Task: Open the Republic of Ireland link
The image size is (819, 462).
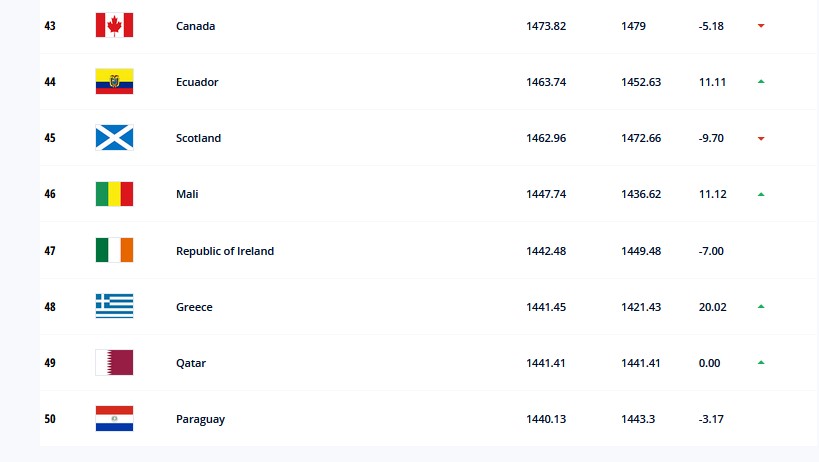Action: click(224, 251)
